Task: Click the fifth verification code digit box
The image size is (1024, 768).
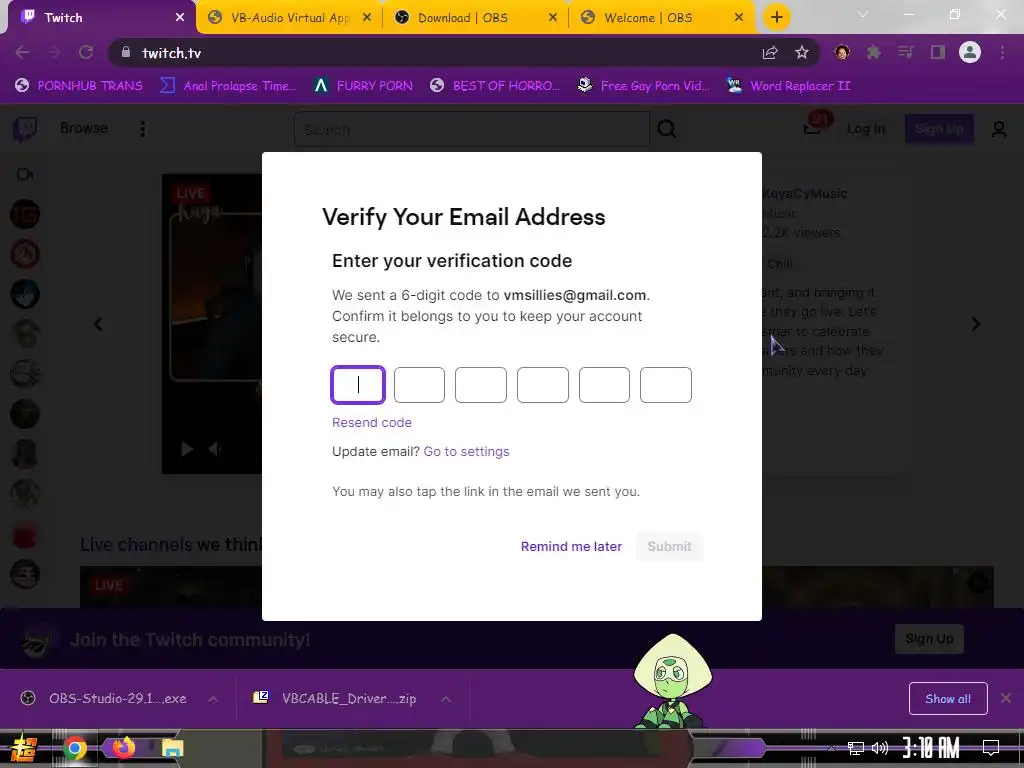Action: point(604,385)
